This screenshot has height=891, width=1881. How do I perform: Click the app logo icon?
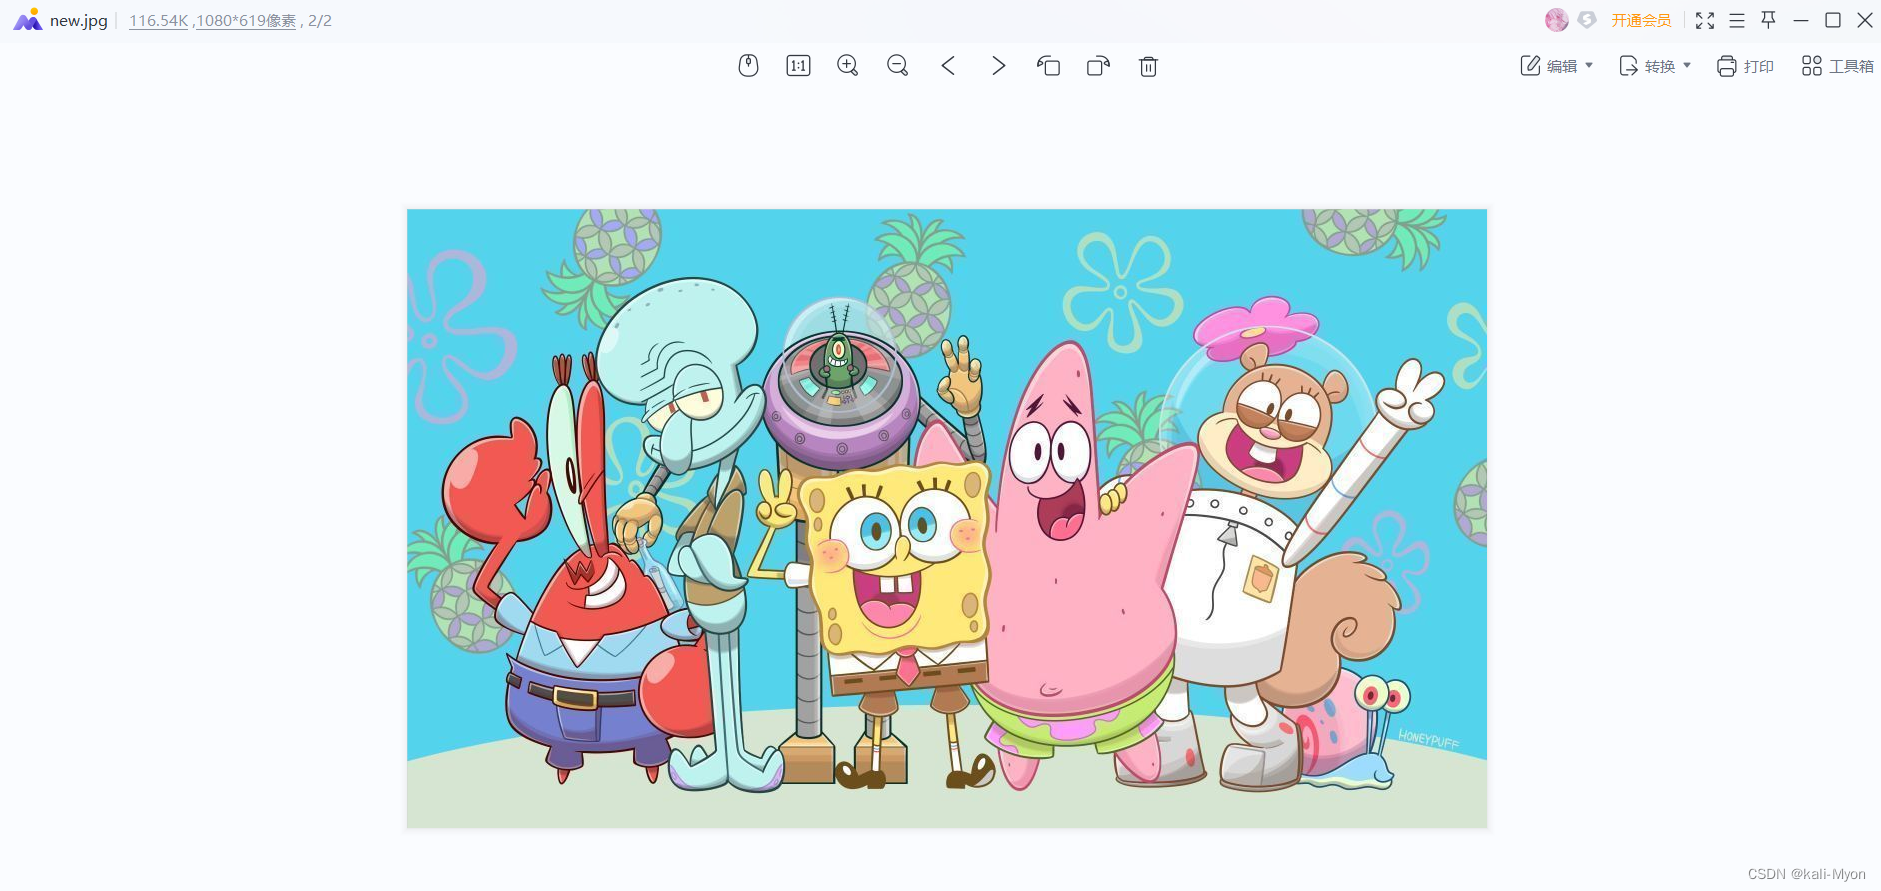[x=28, y=20]
